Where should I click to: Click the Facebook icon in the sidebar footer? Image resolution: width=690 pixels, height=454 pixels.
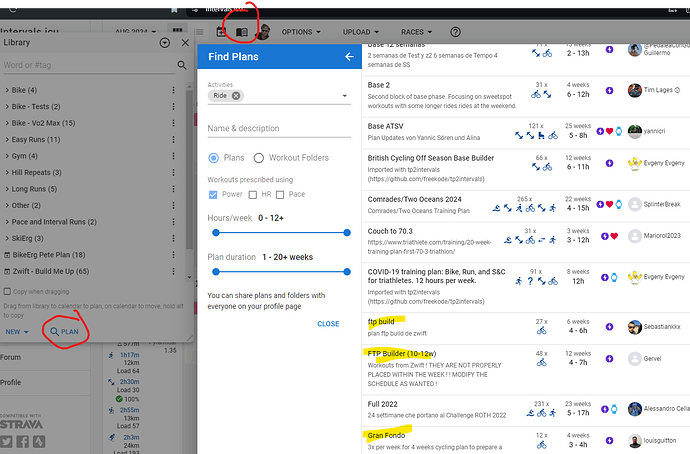23,441
